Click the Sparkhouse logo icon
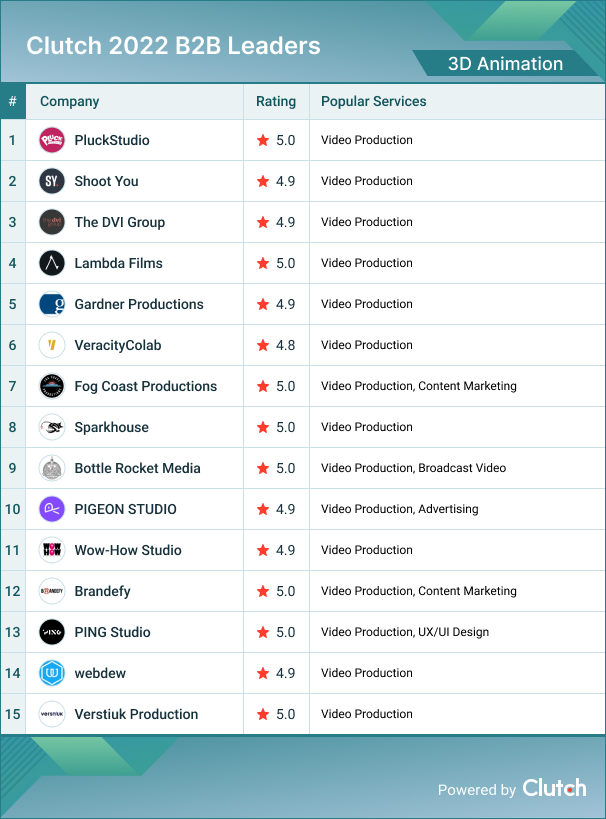The width and height of the screenshot is (606, 819). click(x=52, y=427)
